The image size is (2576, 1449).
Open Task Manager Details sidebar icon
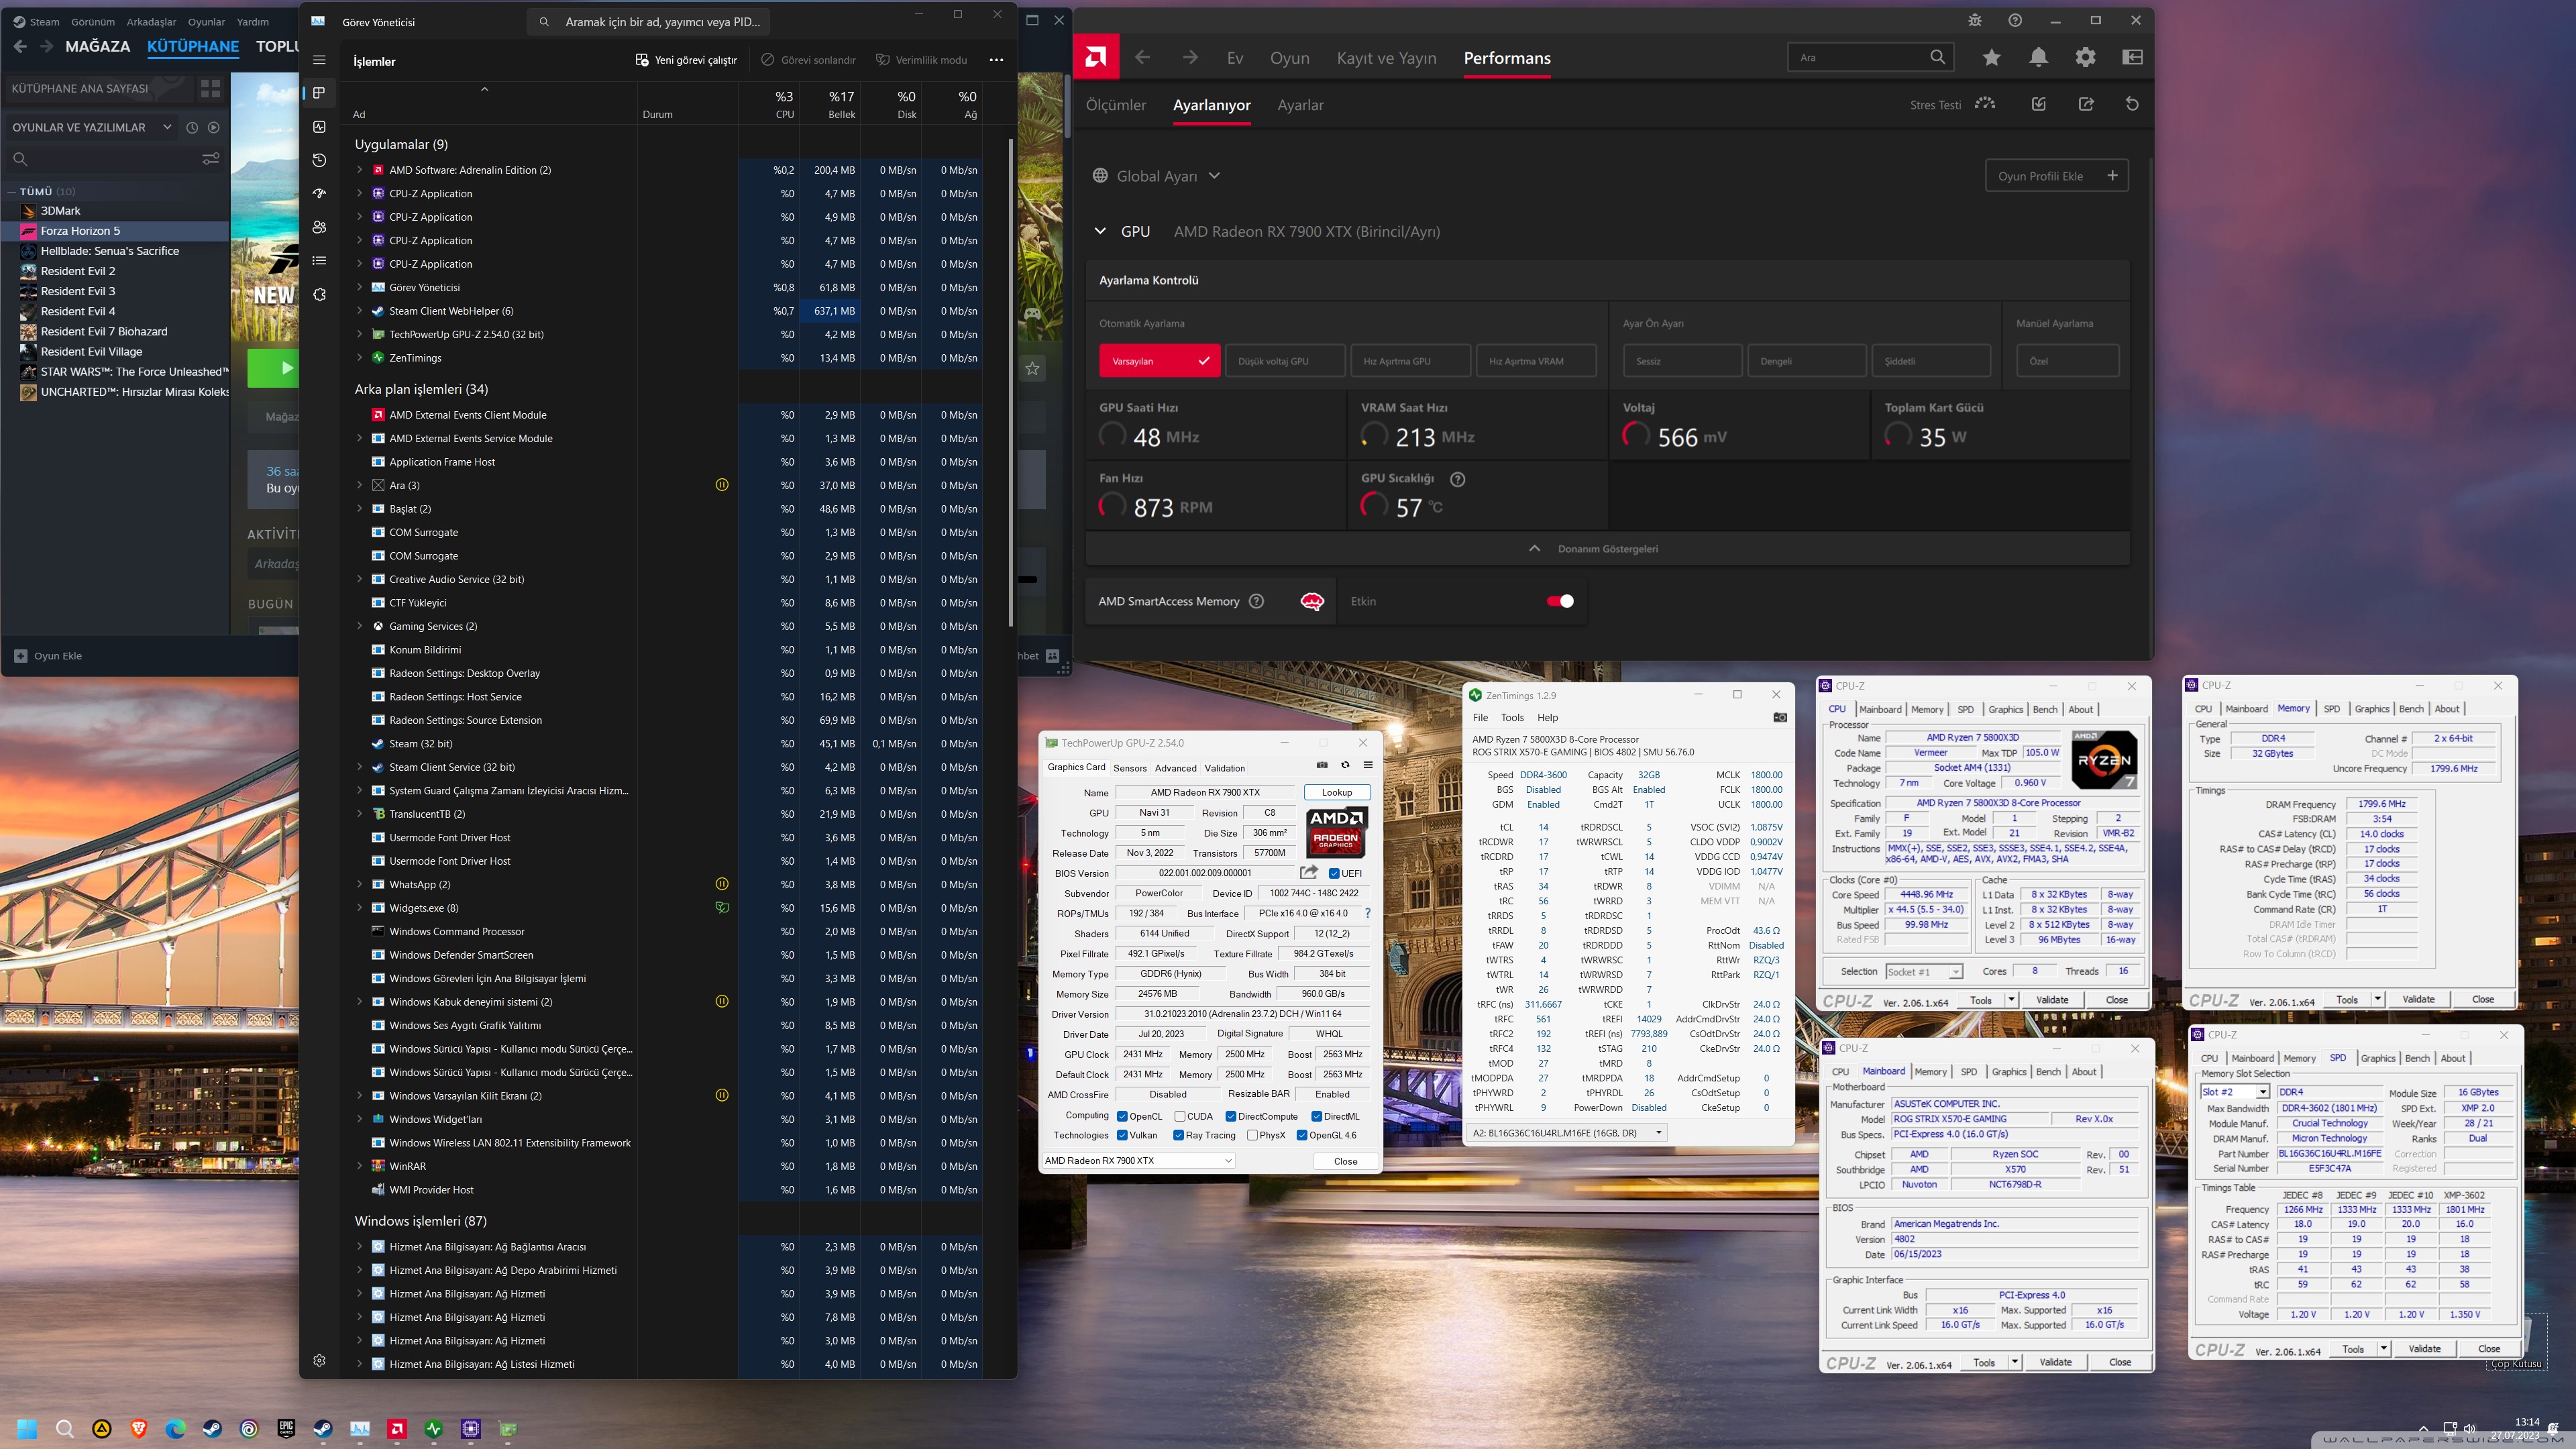(319, 260)
